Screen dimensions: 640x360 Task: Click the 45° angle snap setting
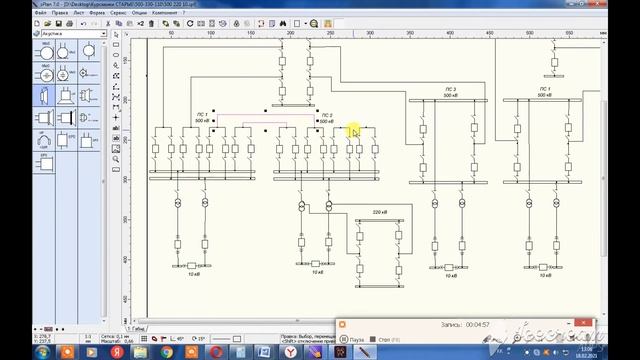tap(177, 339)
